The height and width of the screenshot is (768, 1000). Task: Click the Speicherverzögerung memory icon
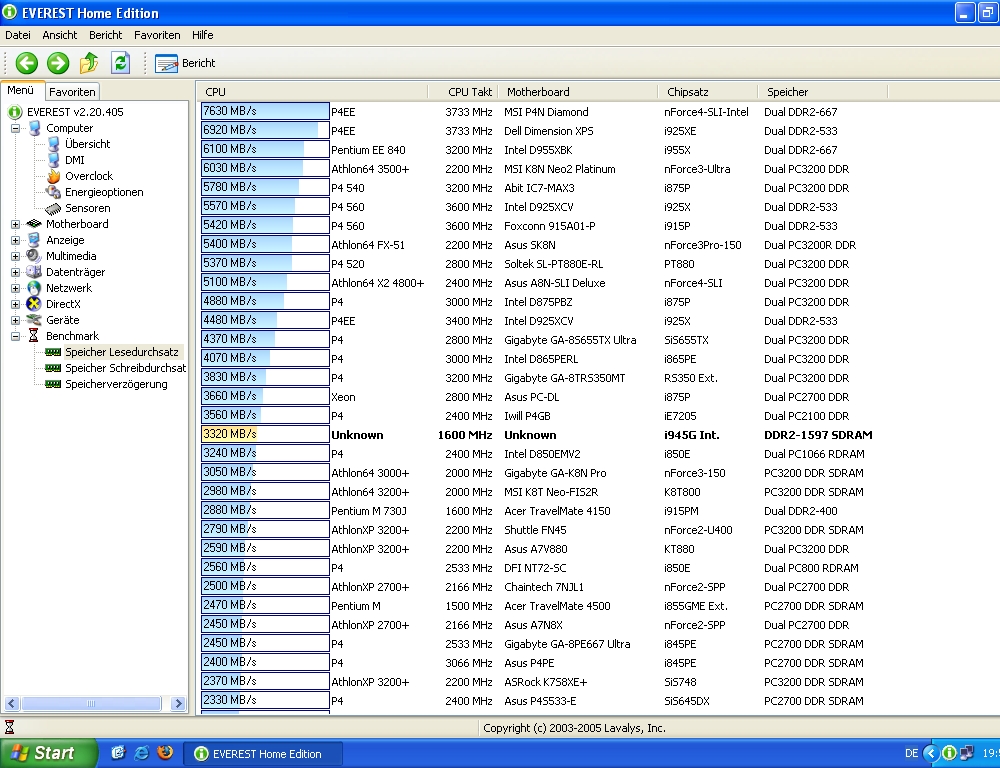click(54, 384)
